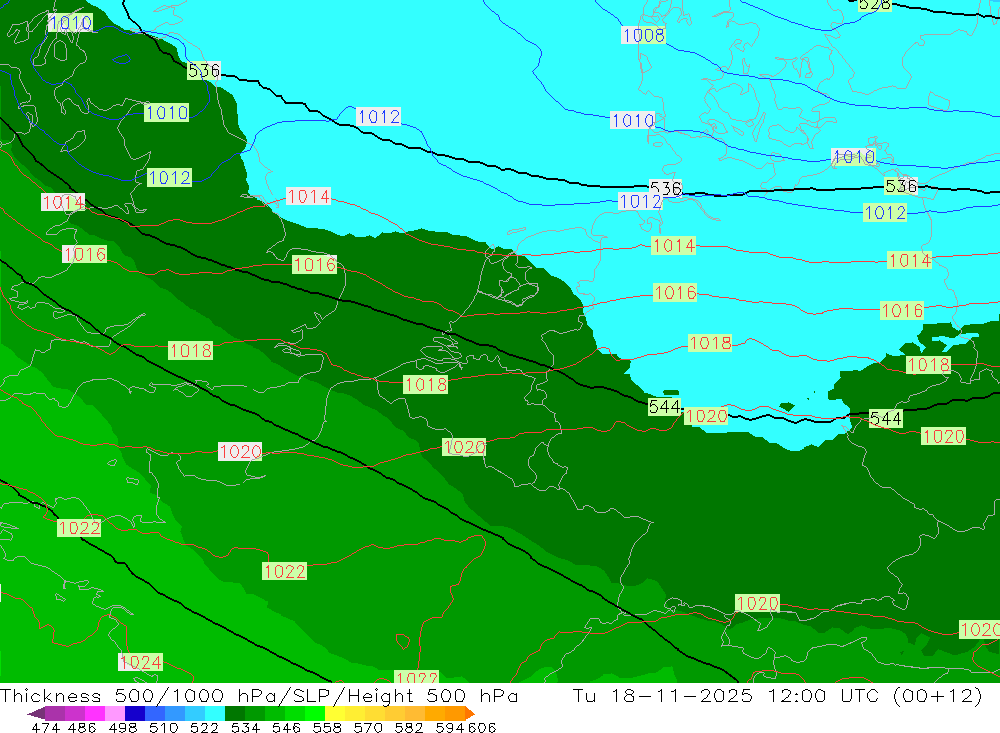This screenshot has width=1000, height=733.
Task: Click the blue 1008 isobar label
Action: pyautogui.click(x=643, y=35)
